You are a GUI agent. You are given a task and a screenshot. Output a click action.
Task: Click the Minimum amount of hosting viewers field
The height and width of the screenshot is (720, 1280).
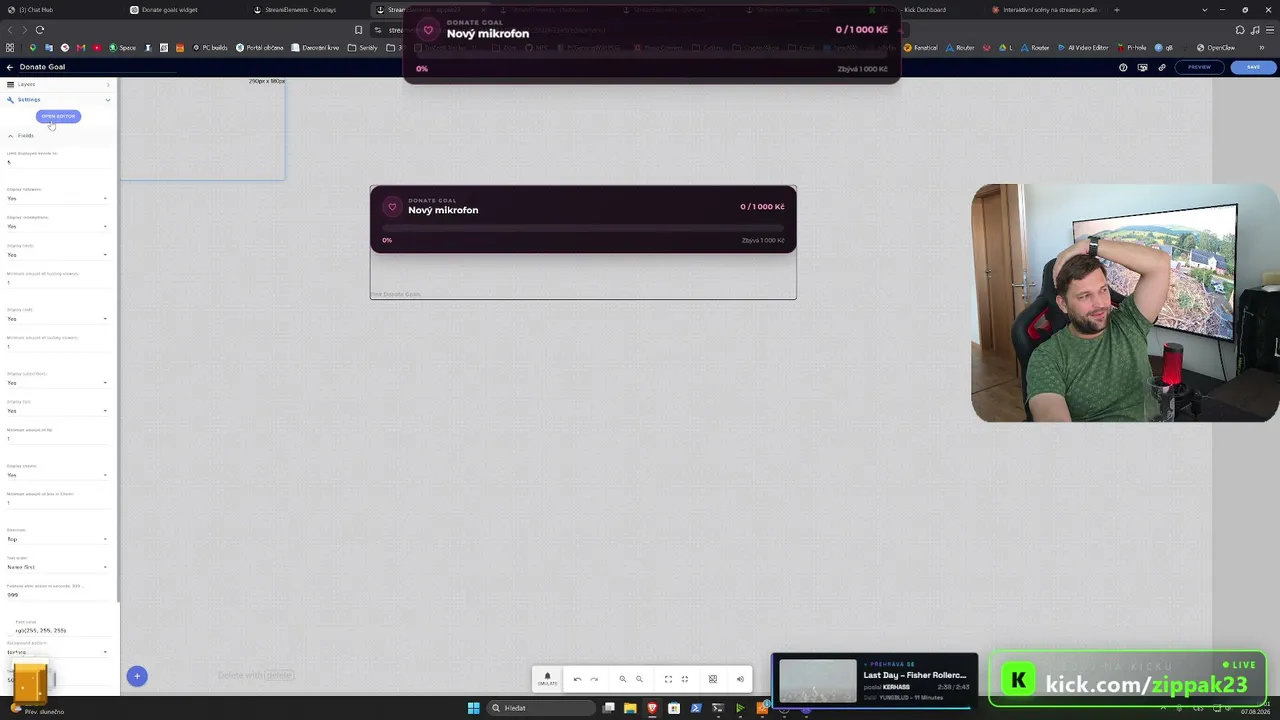click(57, 282)
